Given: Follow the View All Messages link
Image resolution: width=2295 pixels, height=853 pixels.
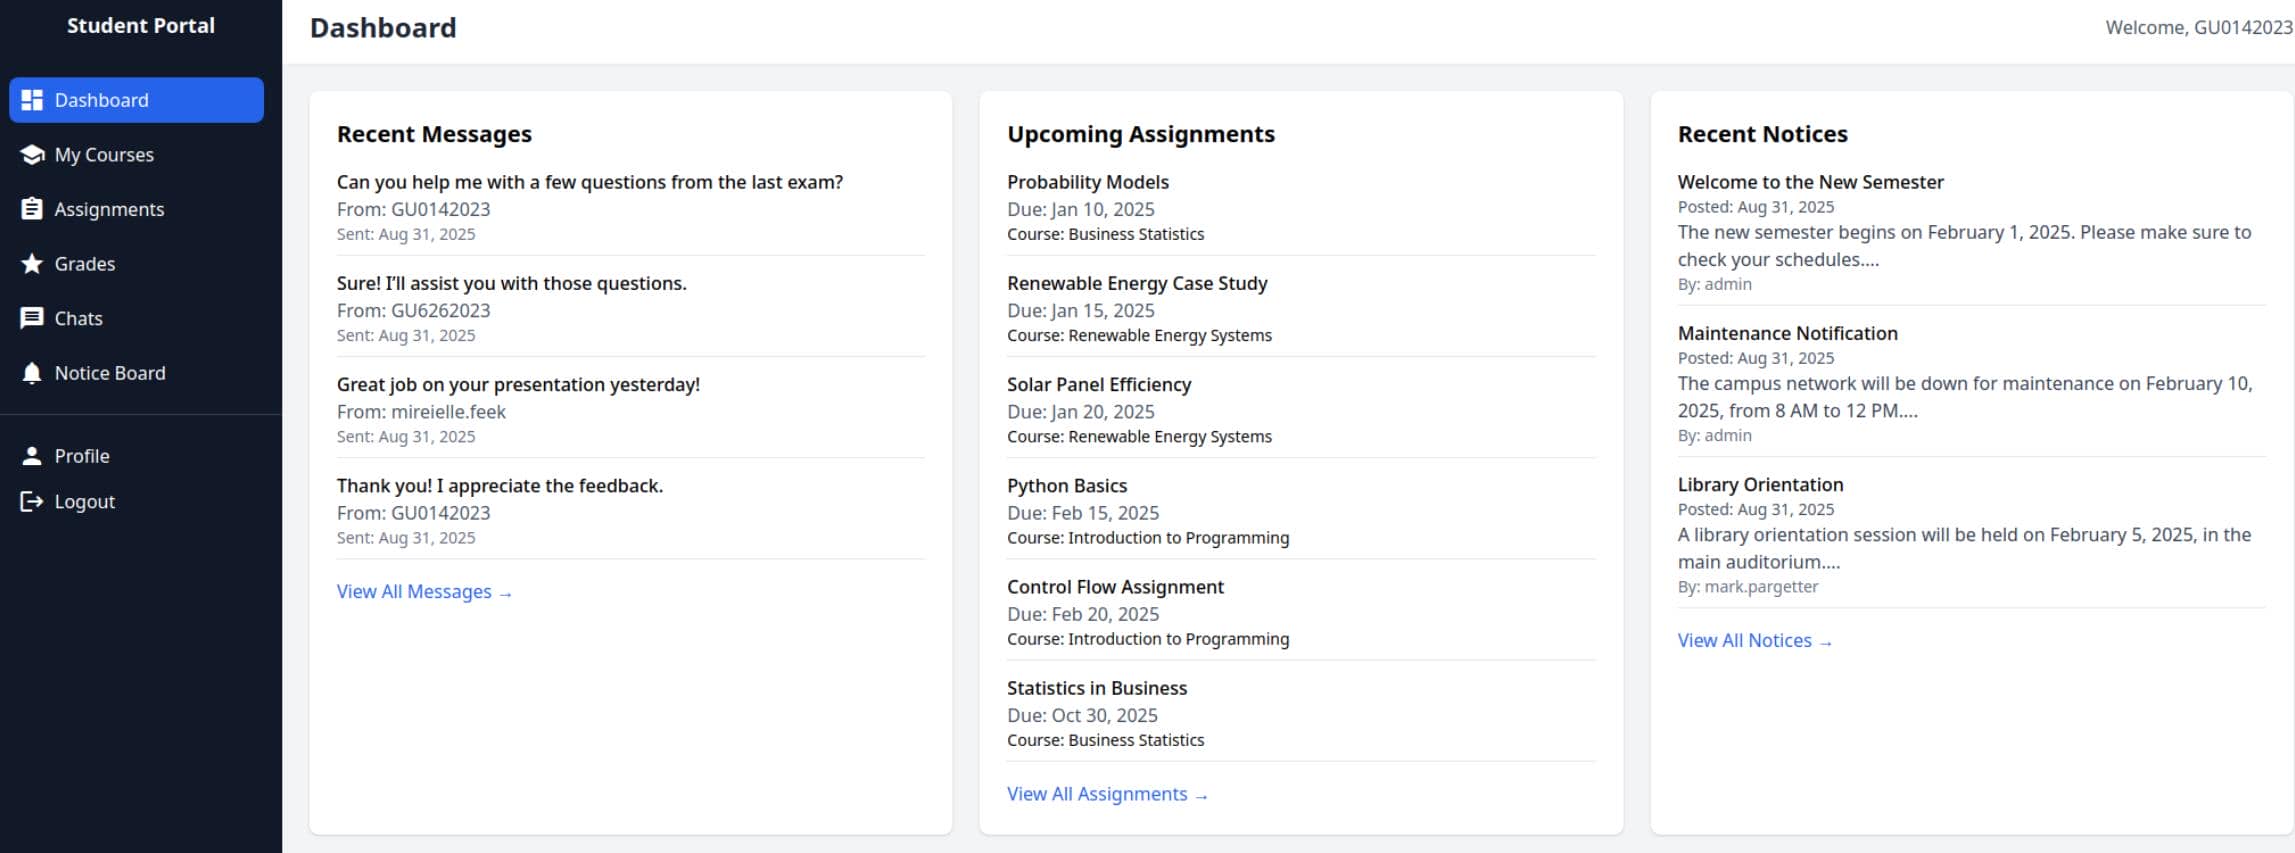Looking at the screenshot, I should click(x=424, y=592).
